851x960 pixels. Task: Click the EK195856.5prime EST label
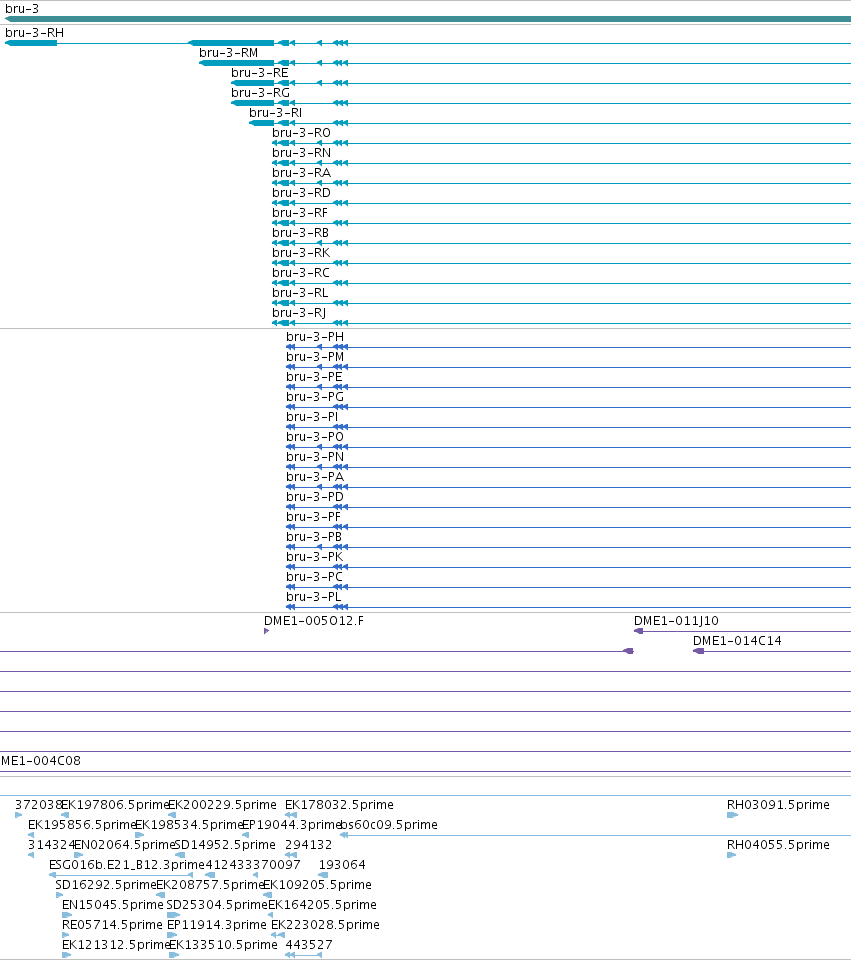coord(81,825)
